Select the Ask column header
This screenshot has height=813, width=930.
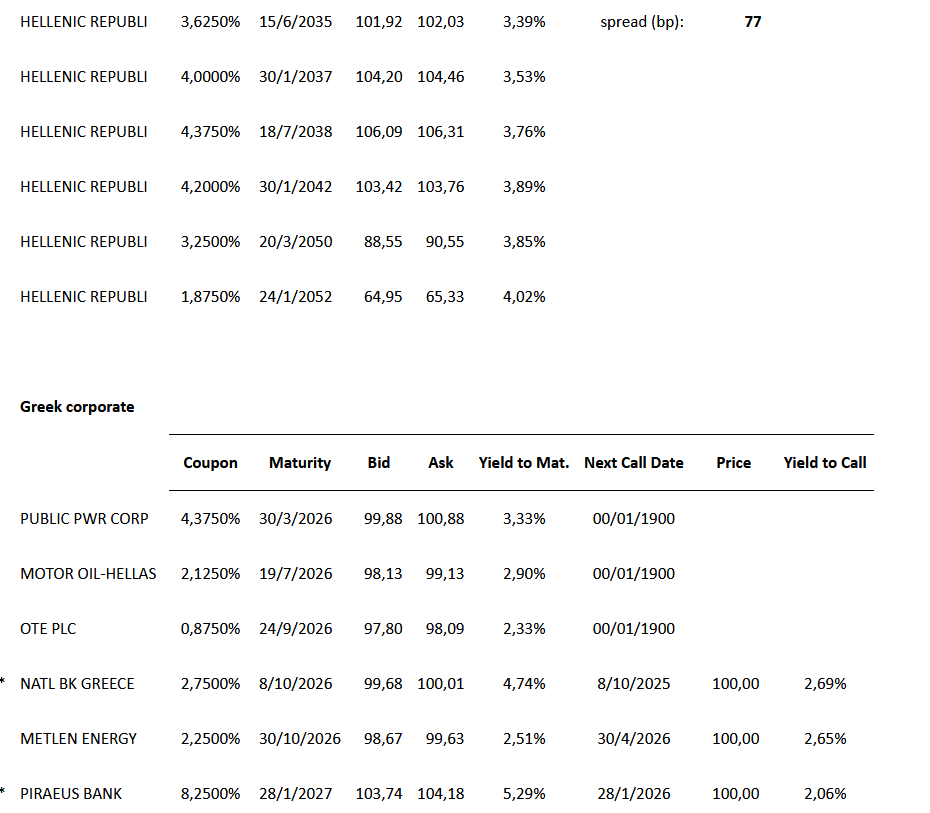(441, 463)
